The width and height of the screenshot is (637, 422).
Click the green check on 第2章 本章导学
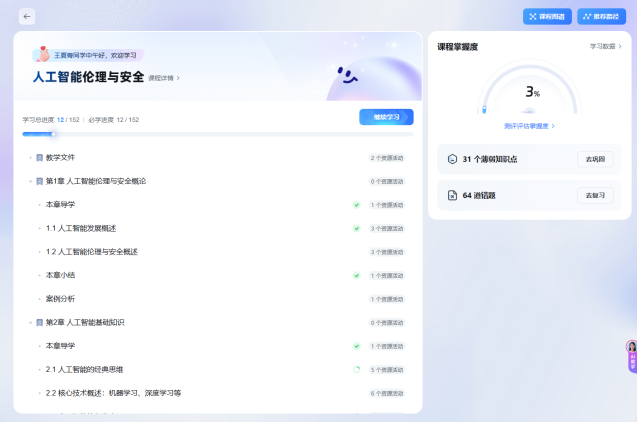point(357,346)
